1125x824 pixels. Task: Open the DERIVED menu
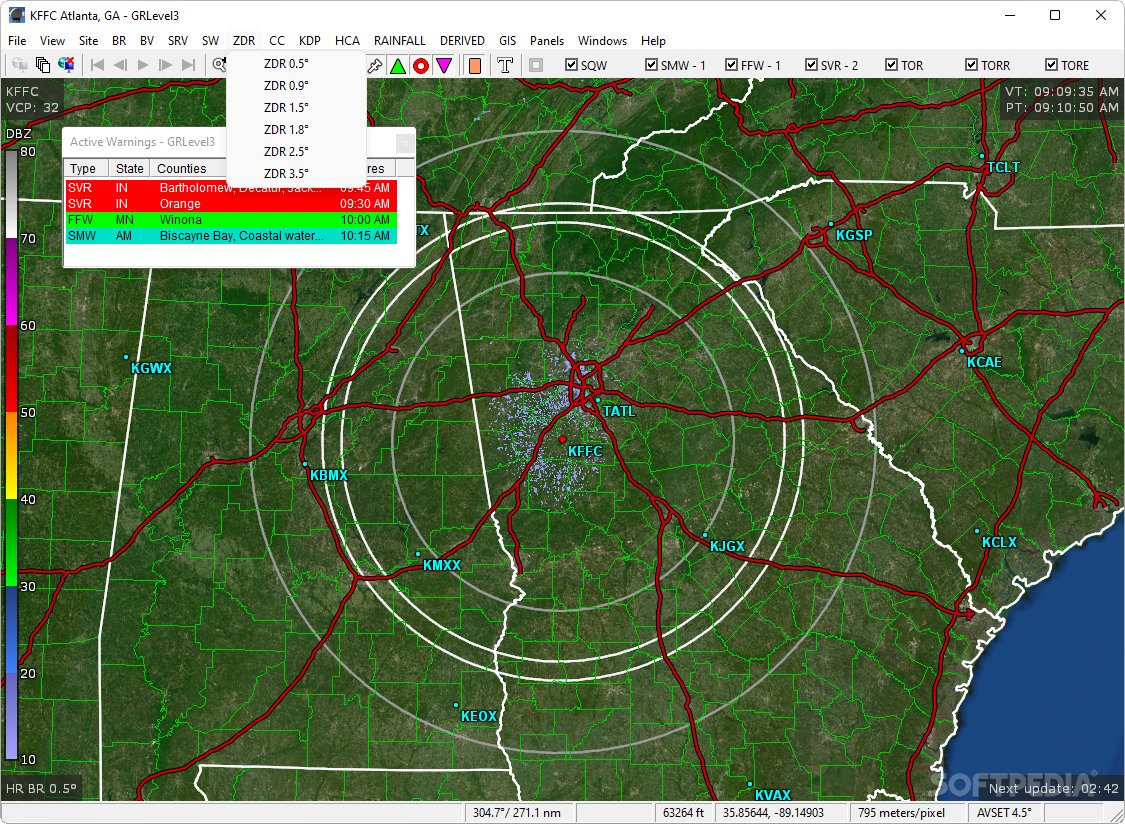pos(462,41)
